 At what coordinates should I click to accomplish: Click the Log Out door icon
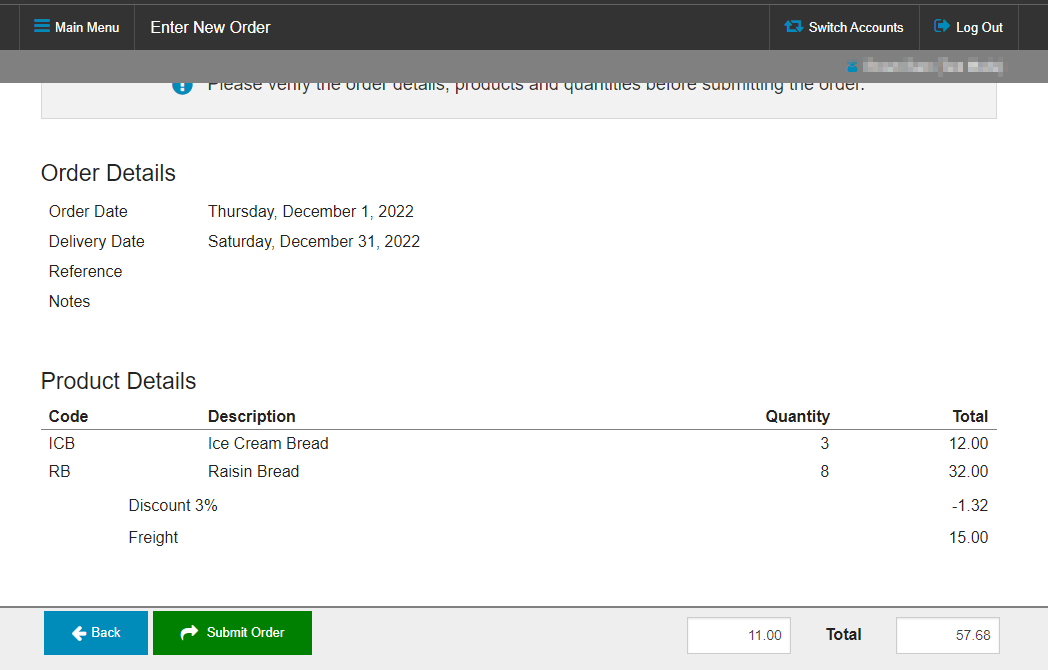(942, 26)
